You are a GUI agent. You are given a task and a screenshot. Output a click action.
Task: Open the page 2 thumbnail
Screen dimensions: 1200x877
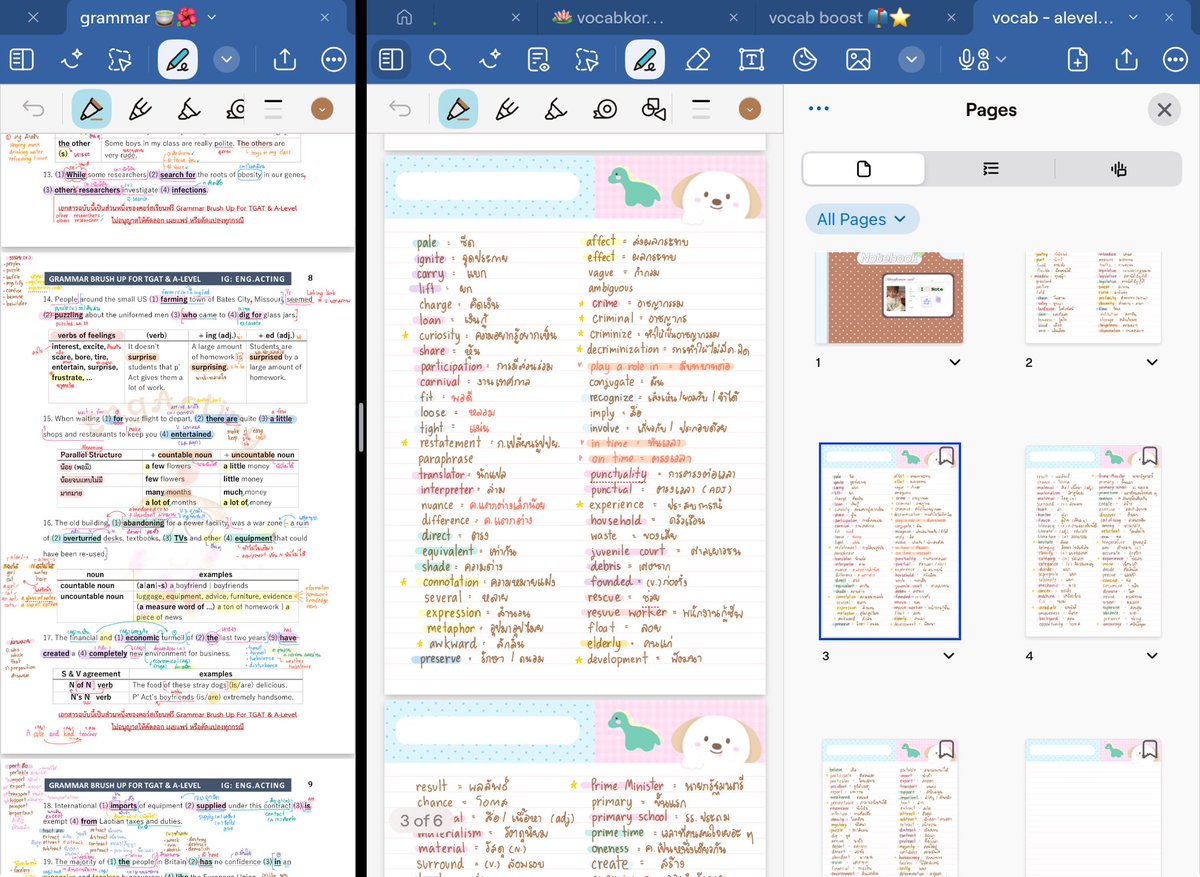(1093, 297)
